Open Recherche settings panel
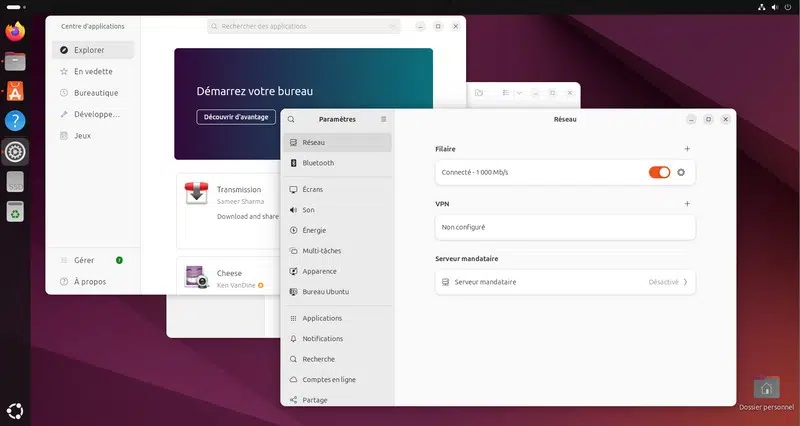 337,359
